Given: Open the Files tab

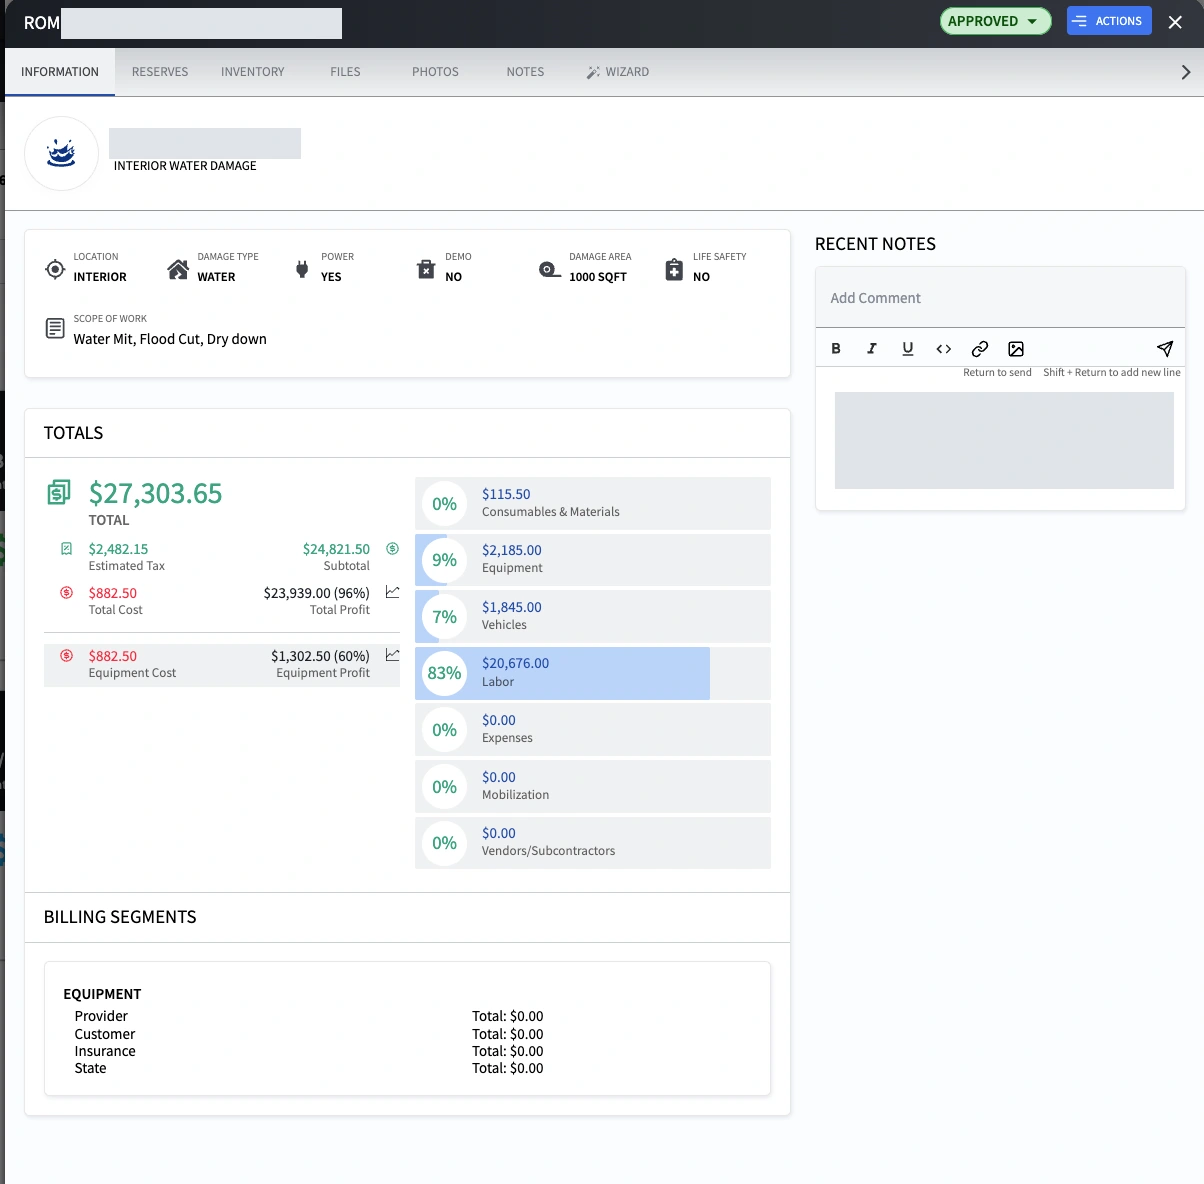Looking at the screenshot, I should (345, 72).
